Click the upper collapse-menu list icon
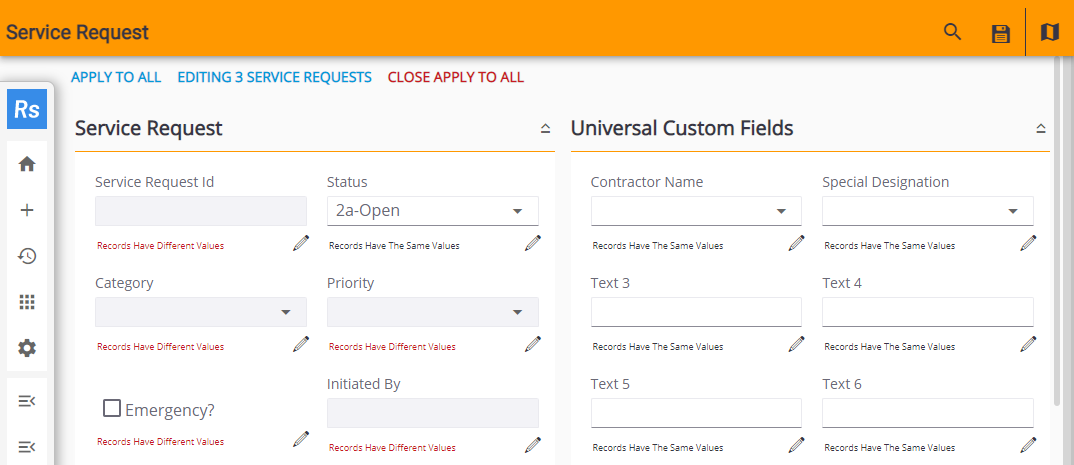 [27, 401]
